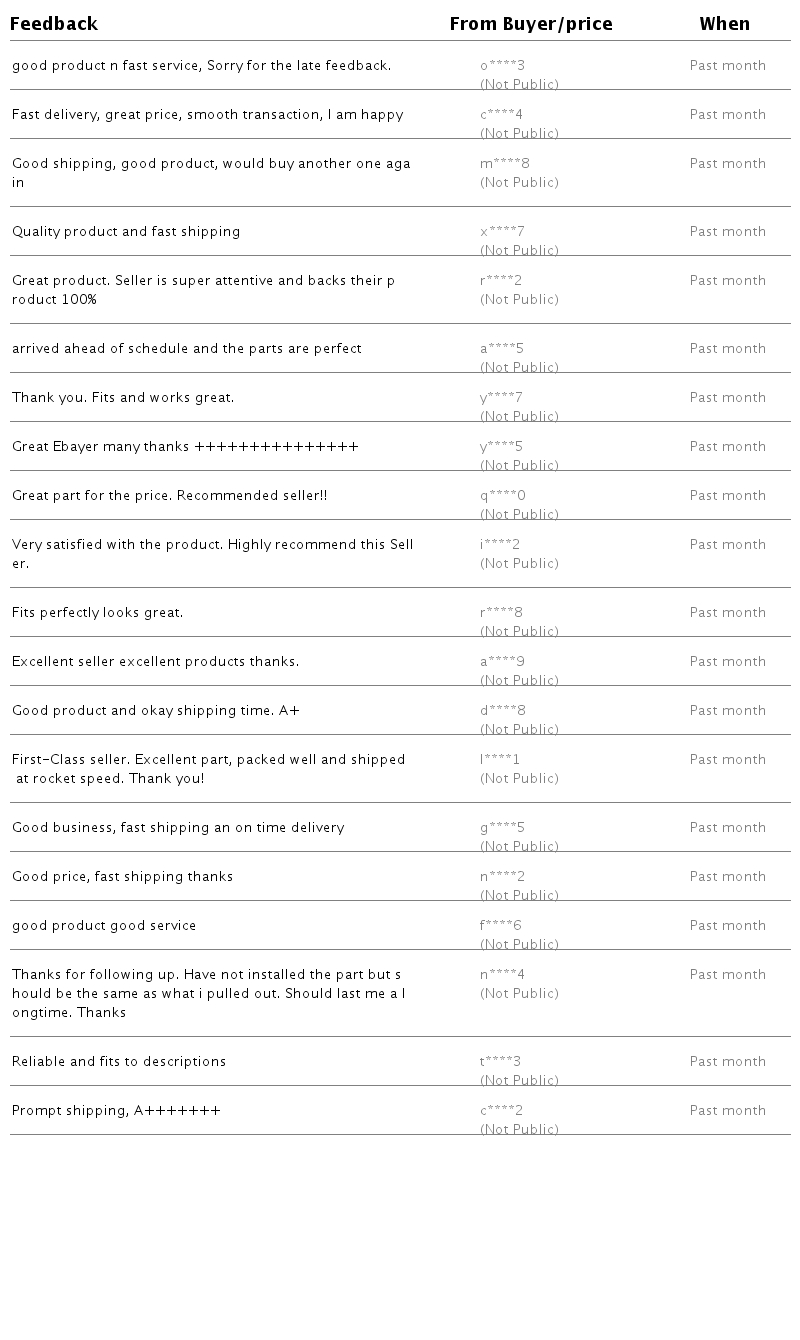Click the When column header

coord(724,24)
